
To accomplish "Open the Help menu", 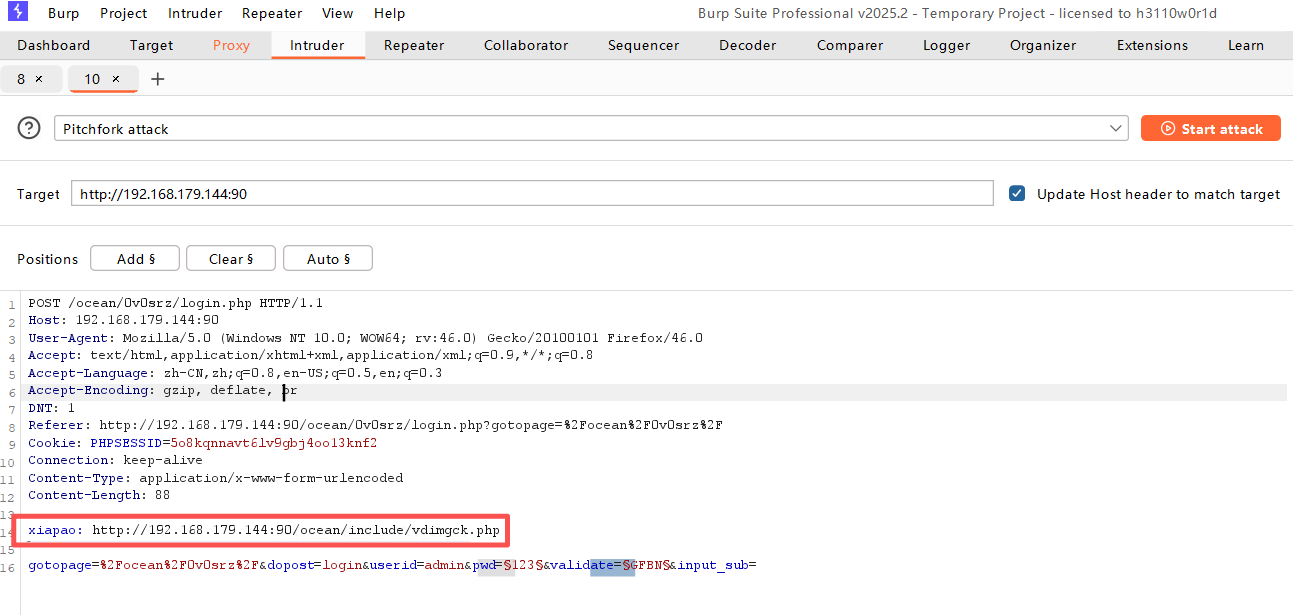I will tap(390, 13).
